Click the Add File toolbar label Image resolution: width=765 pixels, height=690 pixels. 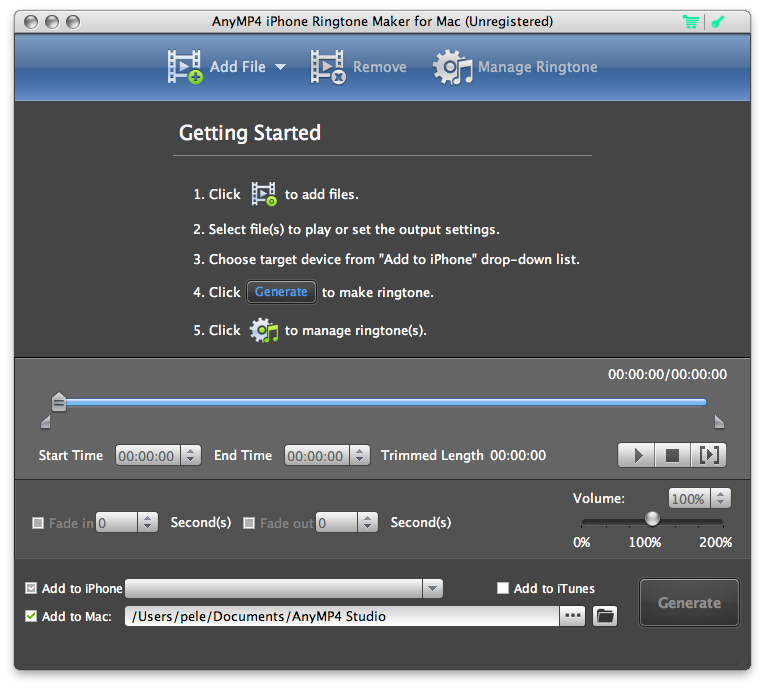(x=238, y=67)
